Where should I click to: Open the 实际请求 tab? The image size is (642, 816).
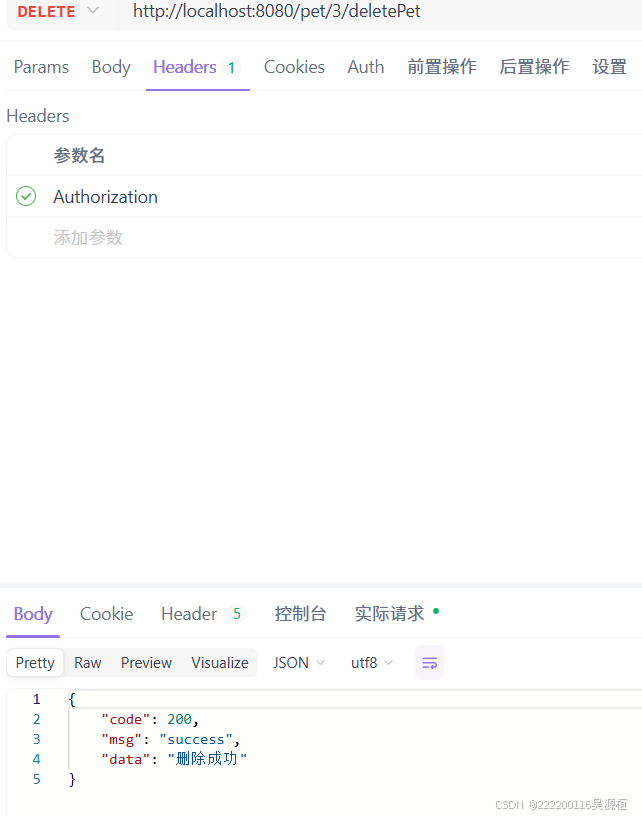pos(396,614)
